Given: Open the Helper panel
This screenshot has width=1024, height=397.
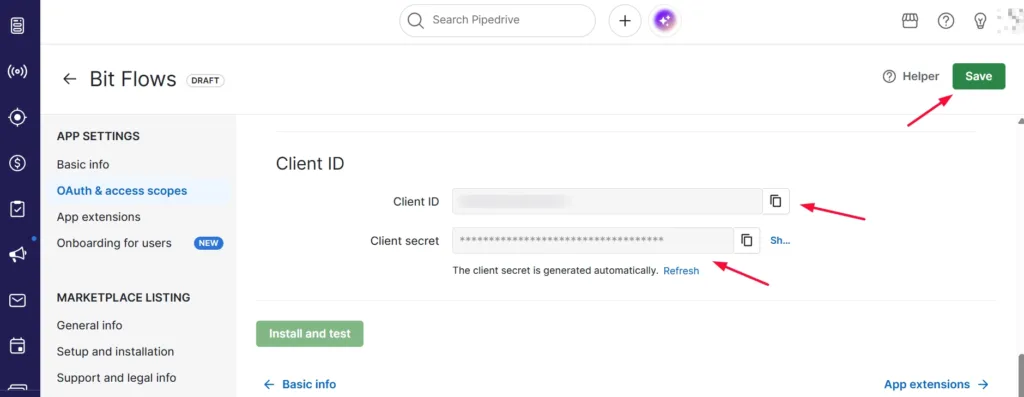Looking at the screenshot, I should coord(910,76).
